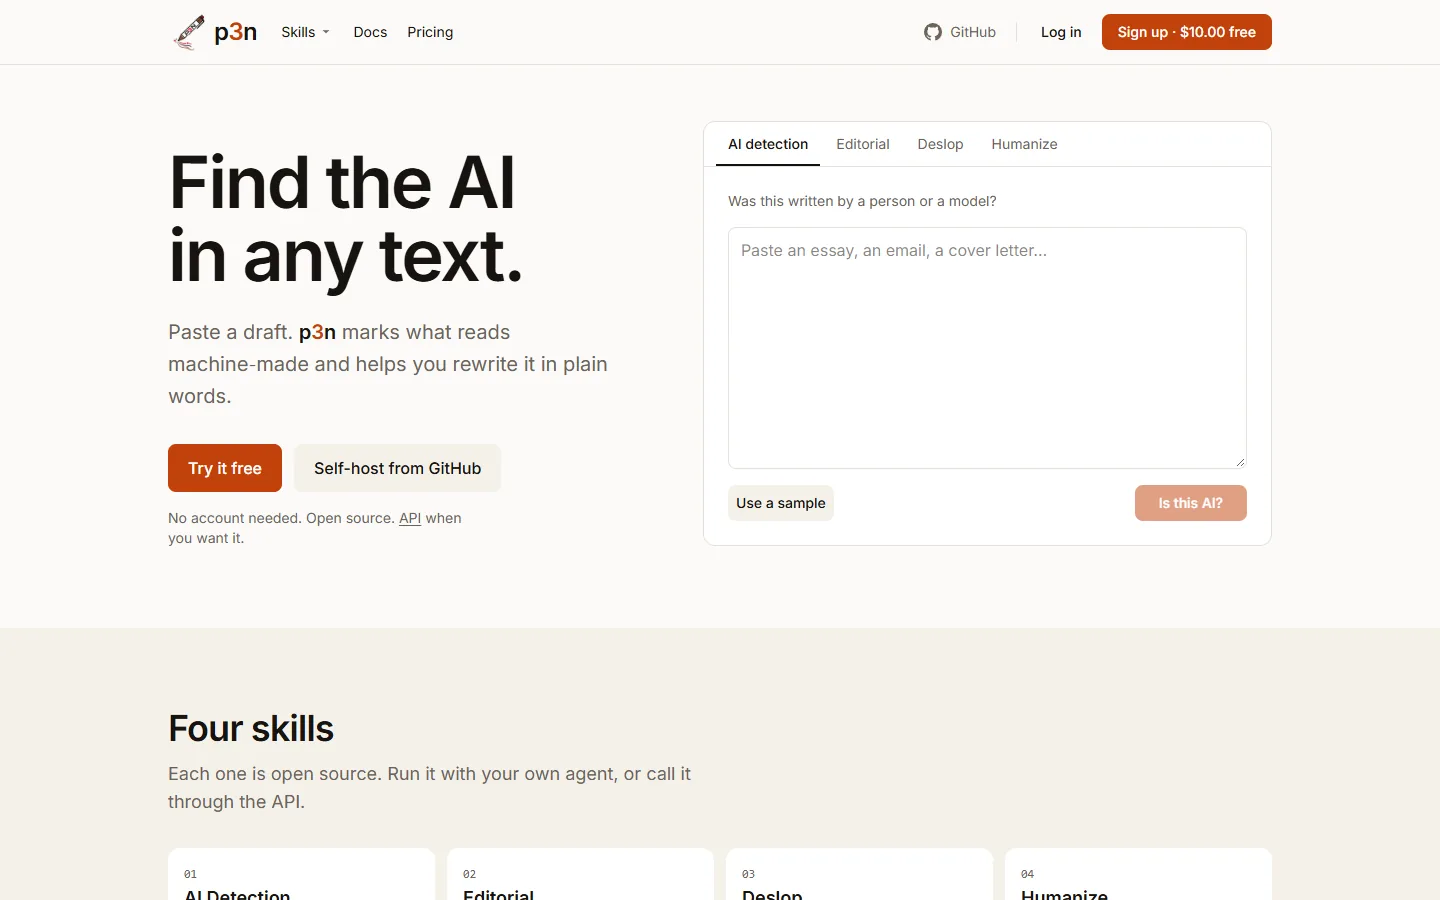1440x900 pixels.
Task: Click the p3n brand name text
Action: [x=236, y=32]
